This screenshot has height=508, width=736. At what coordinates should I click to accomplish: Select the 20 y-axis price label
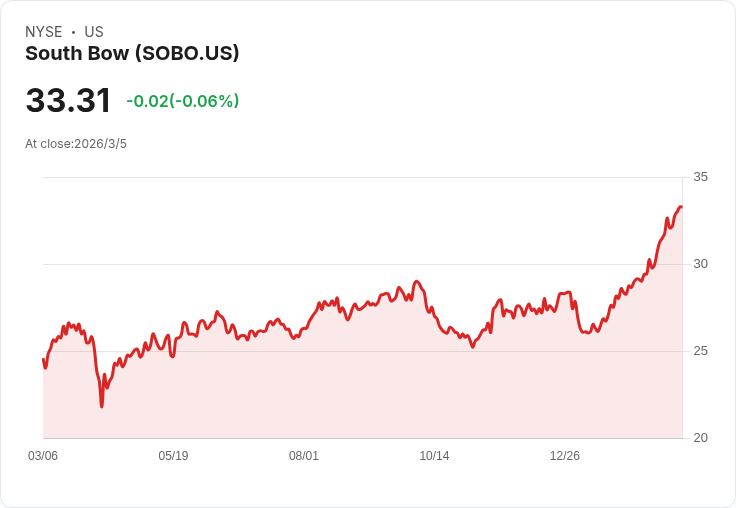click(700, 438)
